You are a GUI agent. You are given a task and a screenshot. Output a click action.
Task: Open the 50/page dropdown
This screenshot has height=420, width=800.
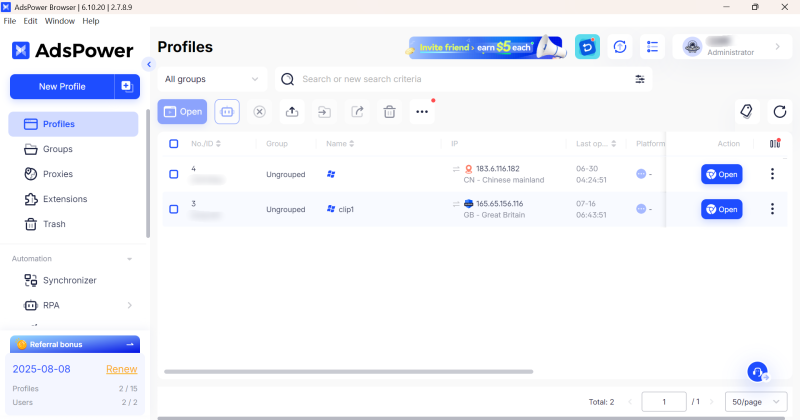point(756,402)
